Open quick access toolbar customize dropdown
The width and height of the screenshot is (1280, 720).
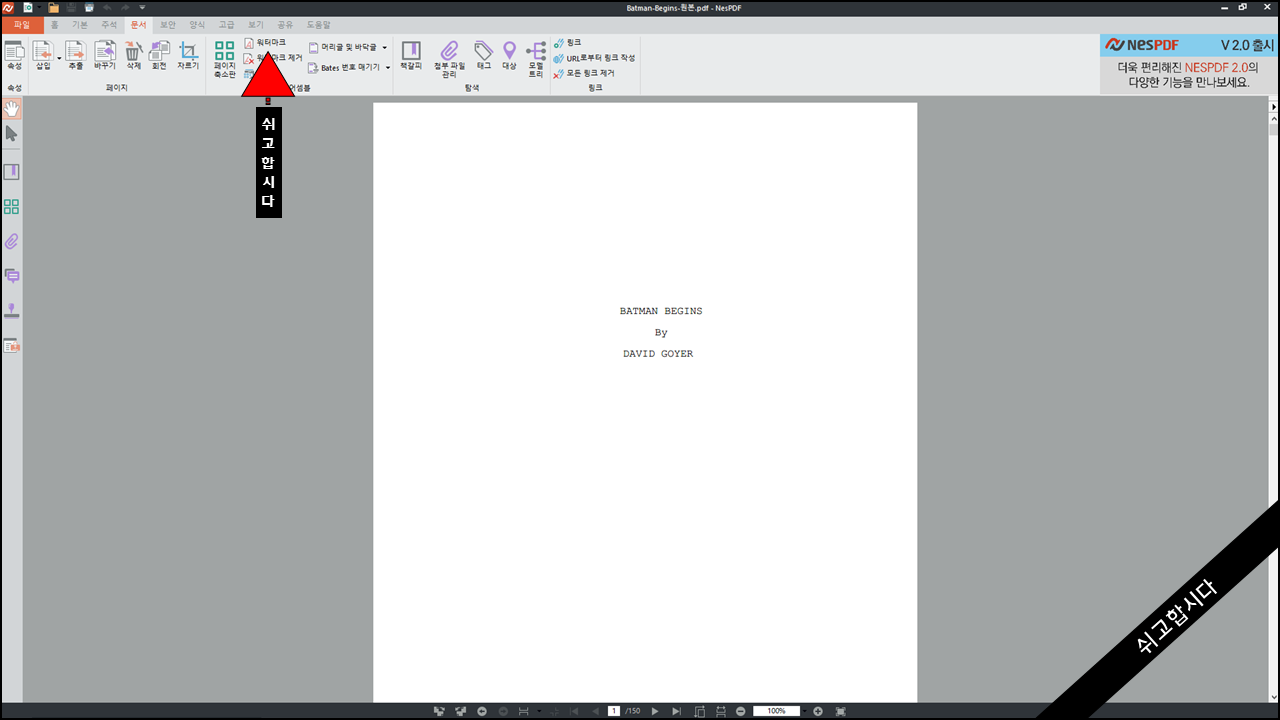tap(142, 7)
